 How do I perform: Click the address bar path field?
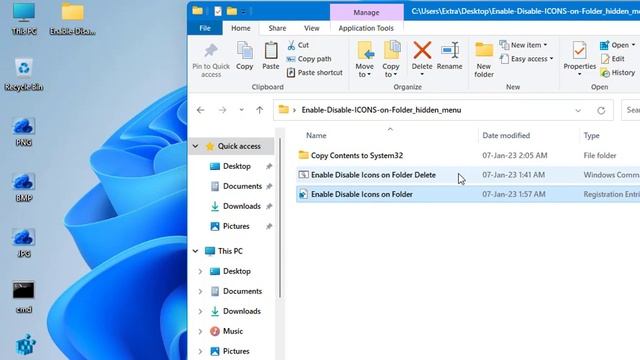point(443,110)
